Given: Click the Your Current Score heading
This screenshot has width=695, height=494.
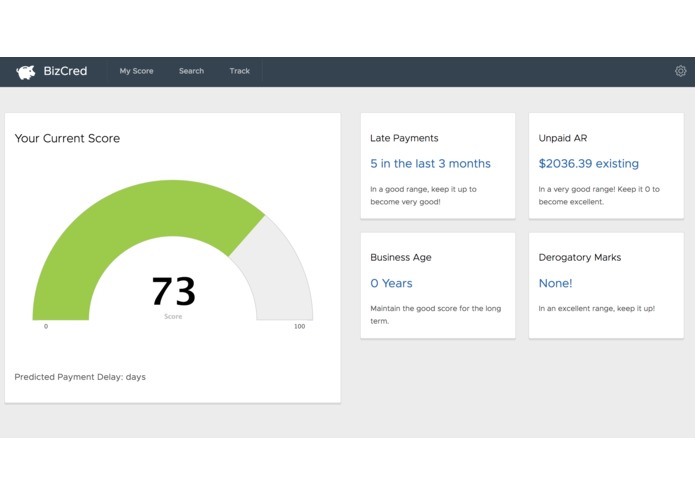Looking at the screenshot, I should coord(67,138).
